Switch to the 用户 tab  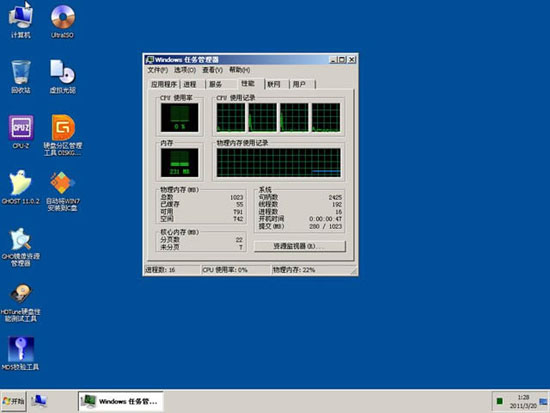[x=299, y=84]
